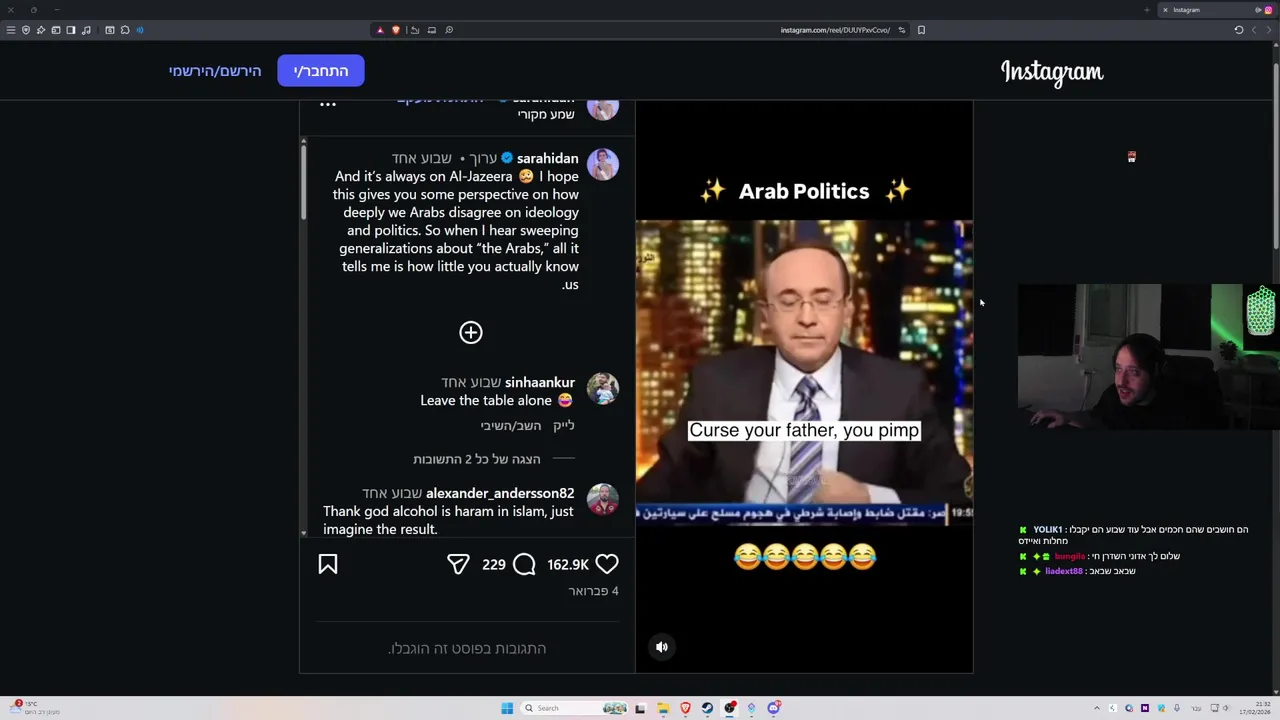Screen dimensions: 1280x720
Task: Click the 229 comments count
Action: (494, 564)
